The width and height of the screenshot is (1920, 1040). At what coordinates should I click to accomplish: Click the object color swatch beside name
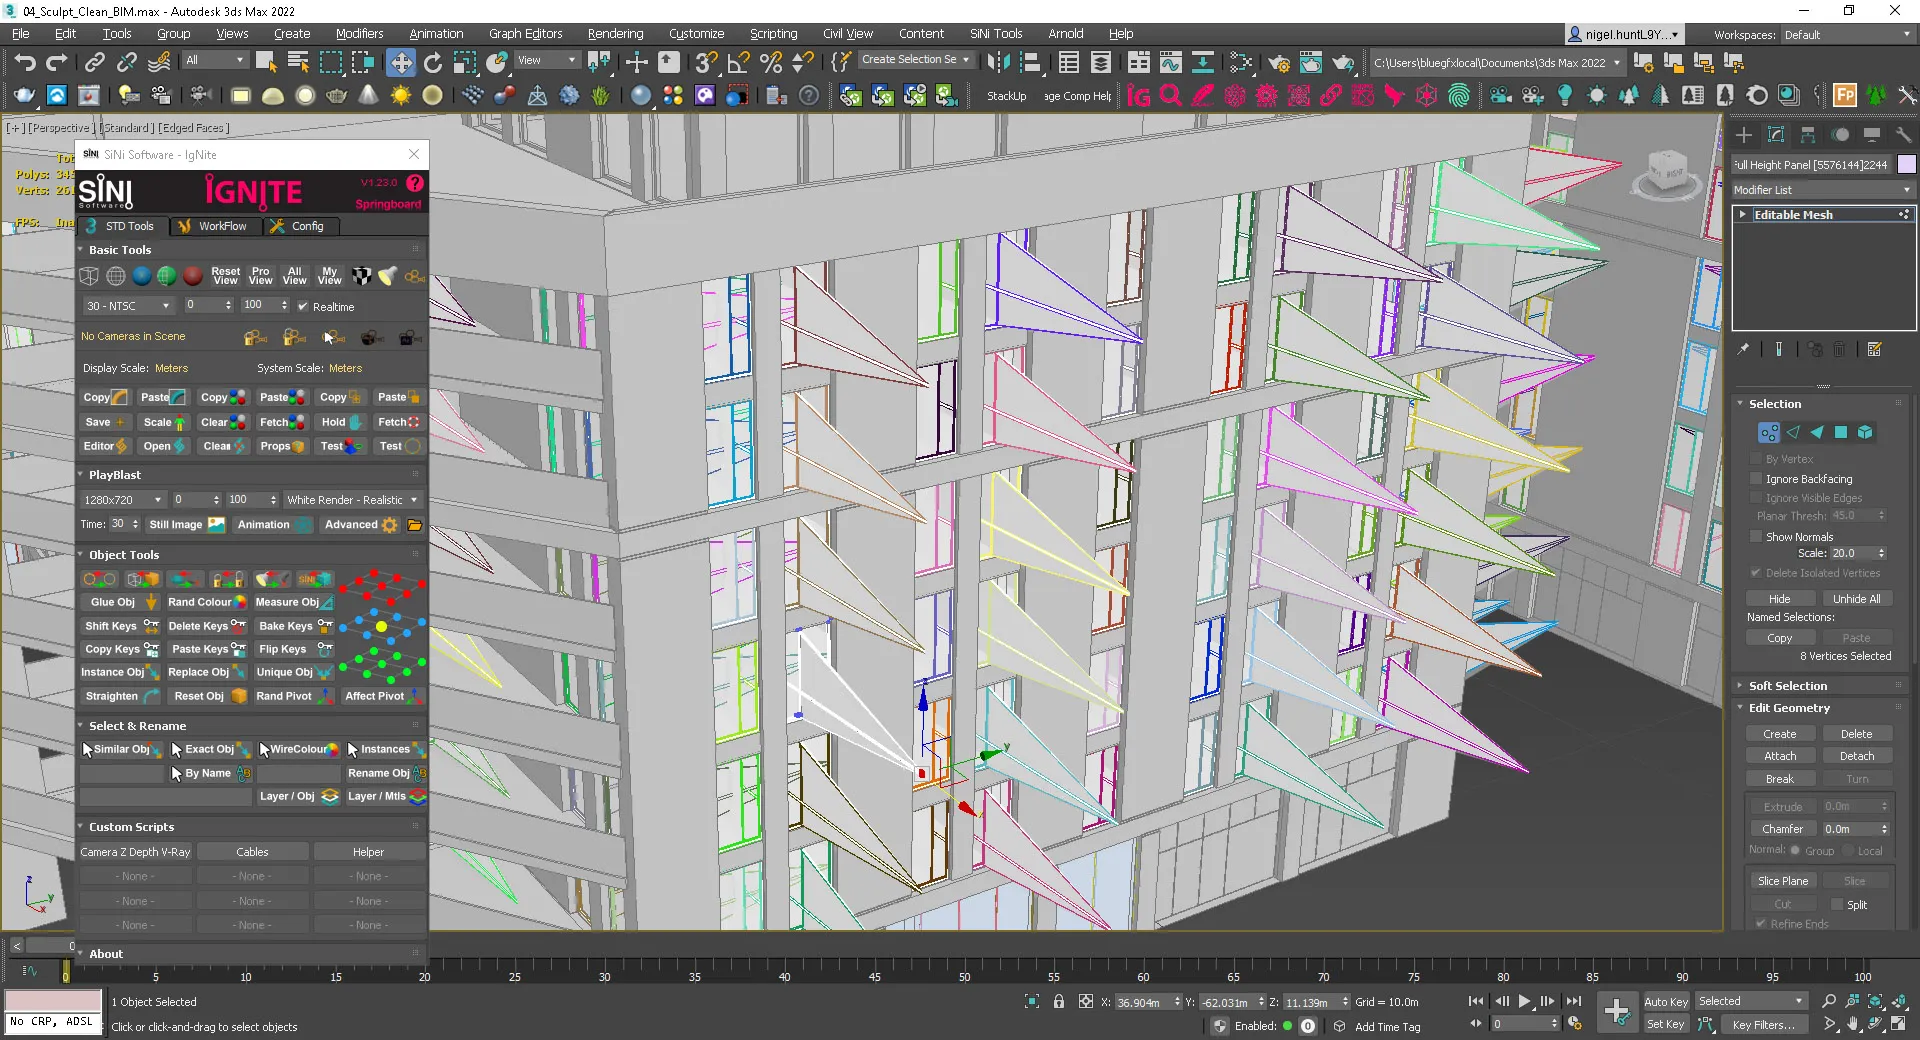click(1906, 164)
